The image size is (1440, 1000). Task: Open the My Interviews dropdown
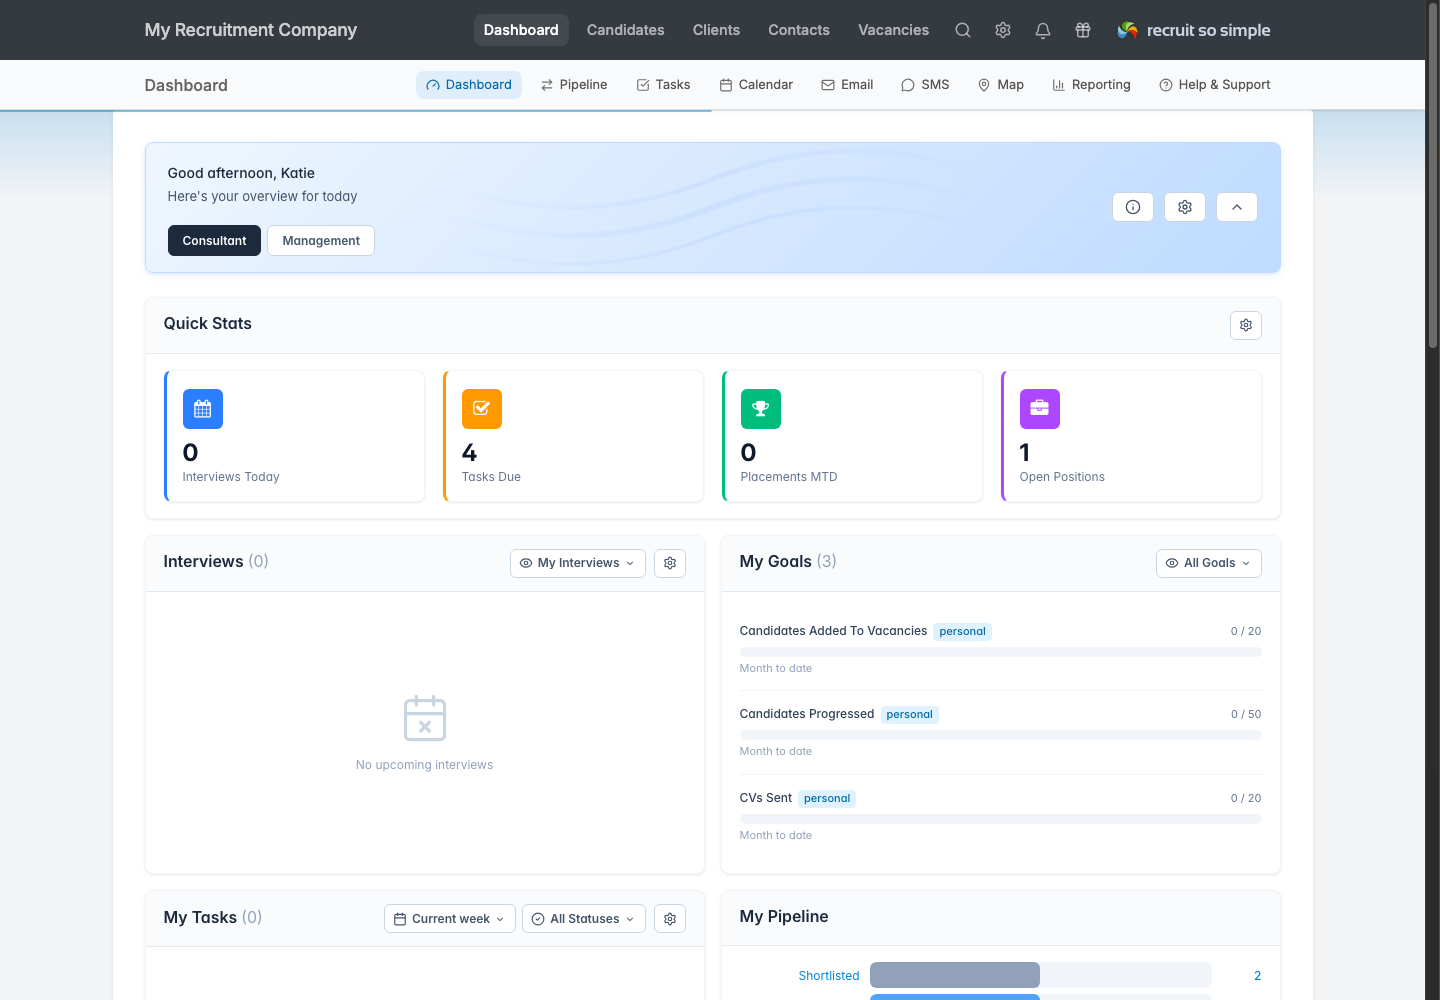point(578,563)
